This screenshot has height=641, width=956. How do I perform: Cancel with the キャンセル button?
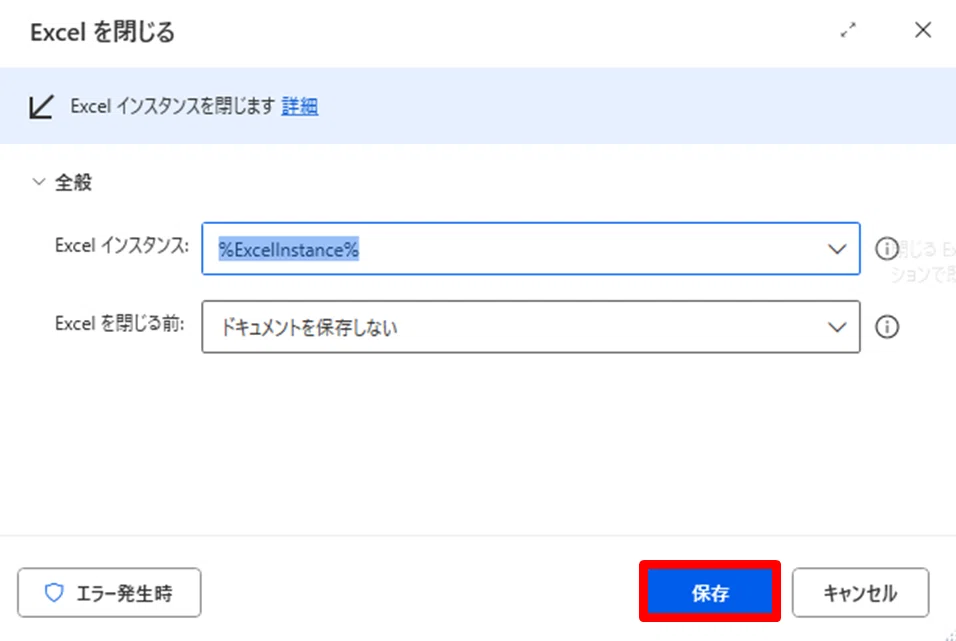[x=860, y=593]
